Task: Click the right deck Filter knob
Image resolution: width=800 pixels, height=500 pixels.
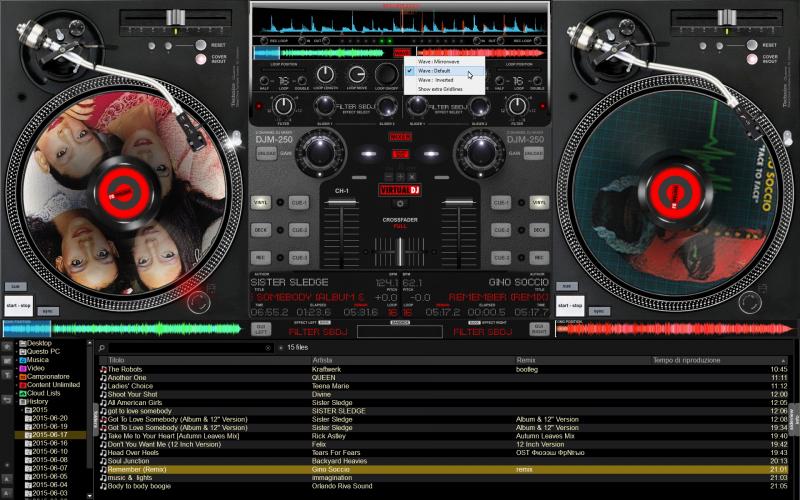Action: (517, 107)
